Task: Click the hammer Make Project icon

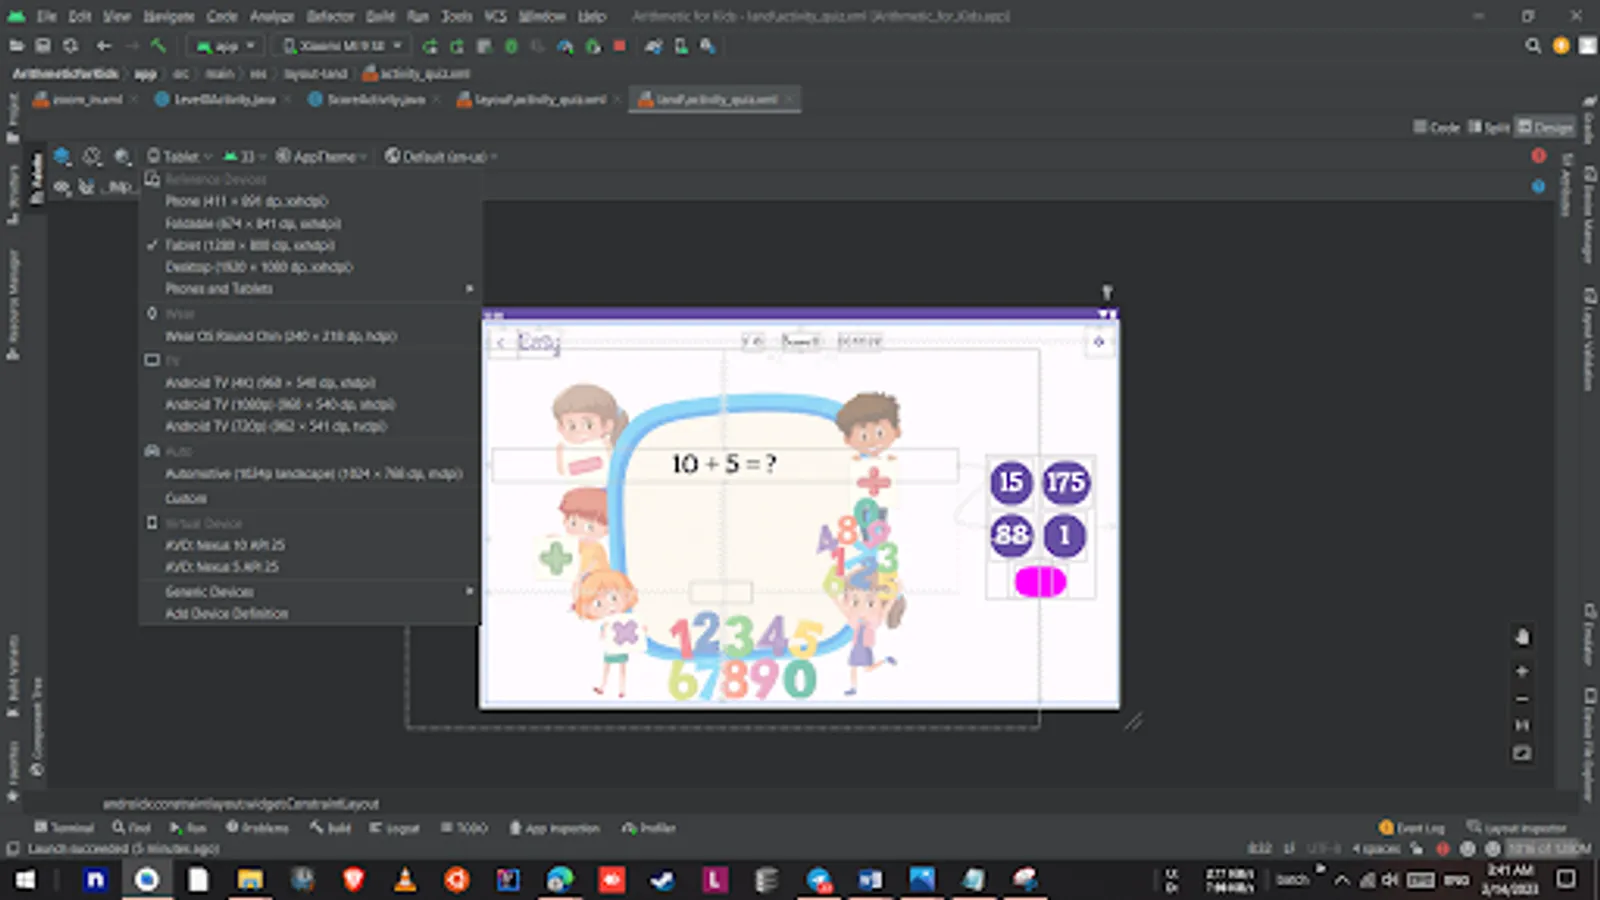Action: 158,46
